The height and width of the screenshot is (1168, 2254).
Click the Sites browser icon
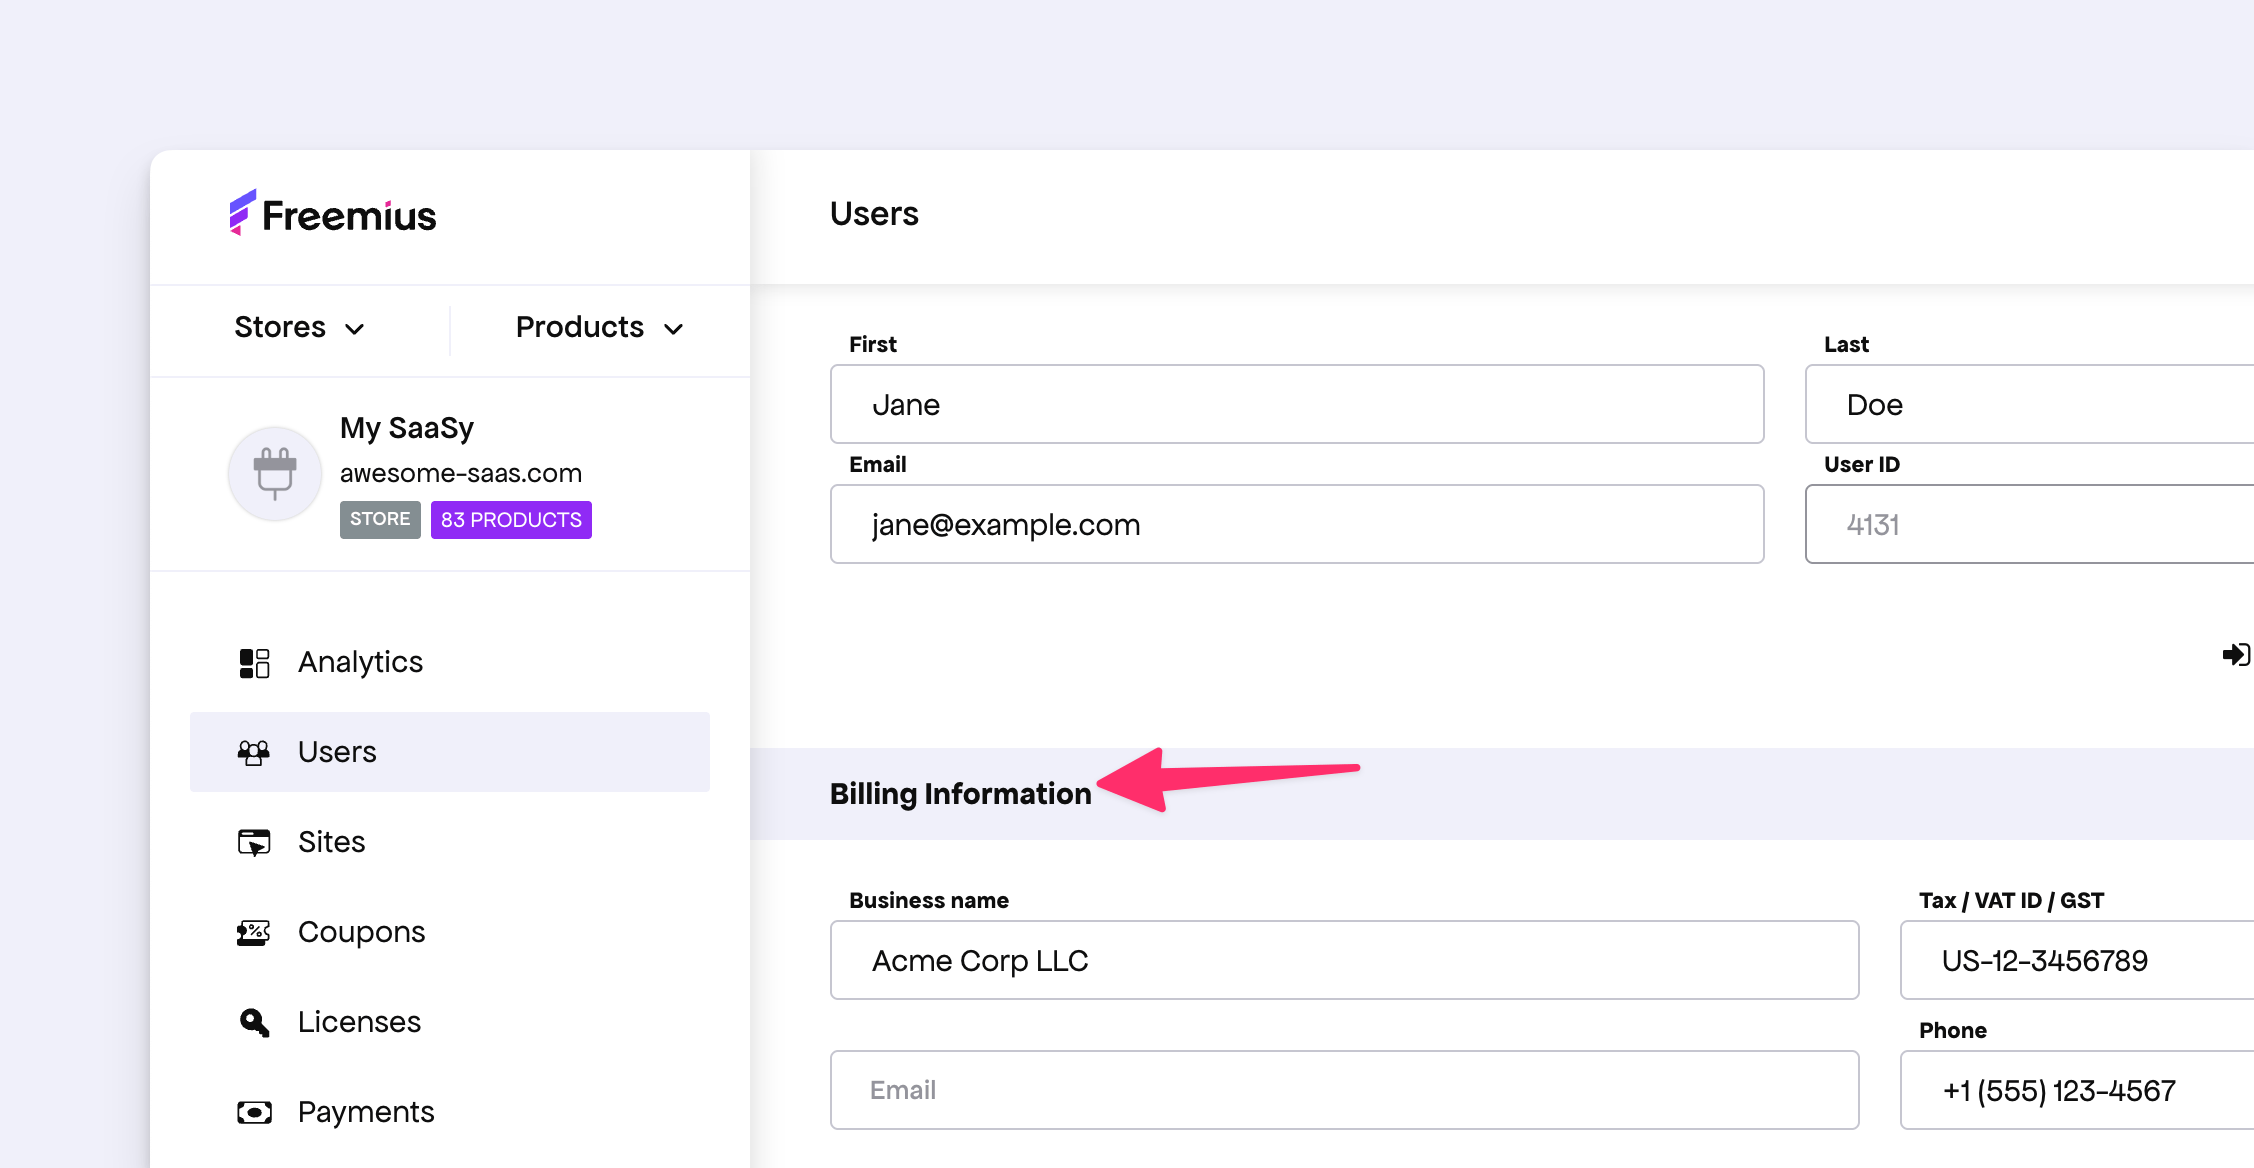pyautogui.click(x=254, y=842)
